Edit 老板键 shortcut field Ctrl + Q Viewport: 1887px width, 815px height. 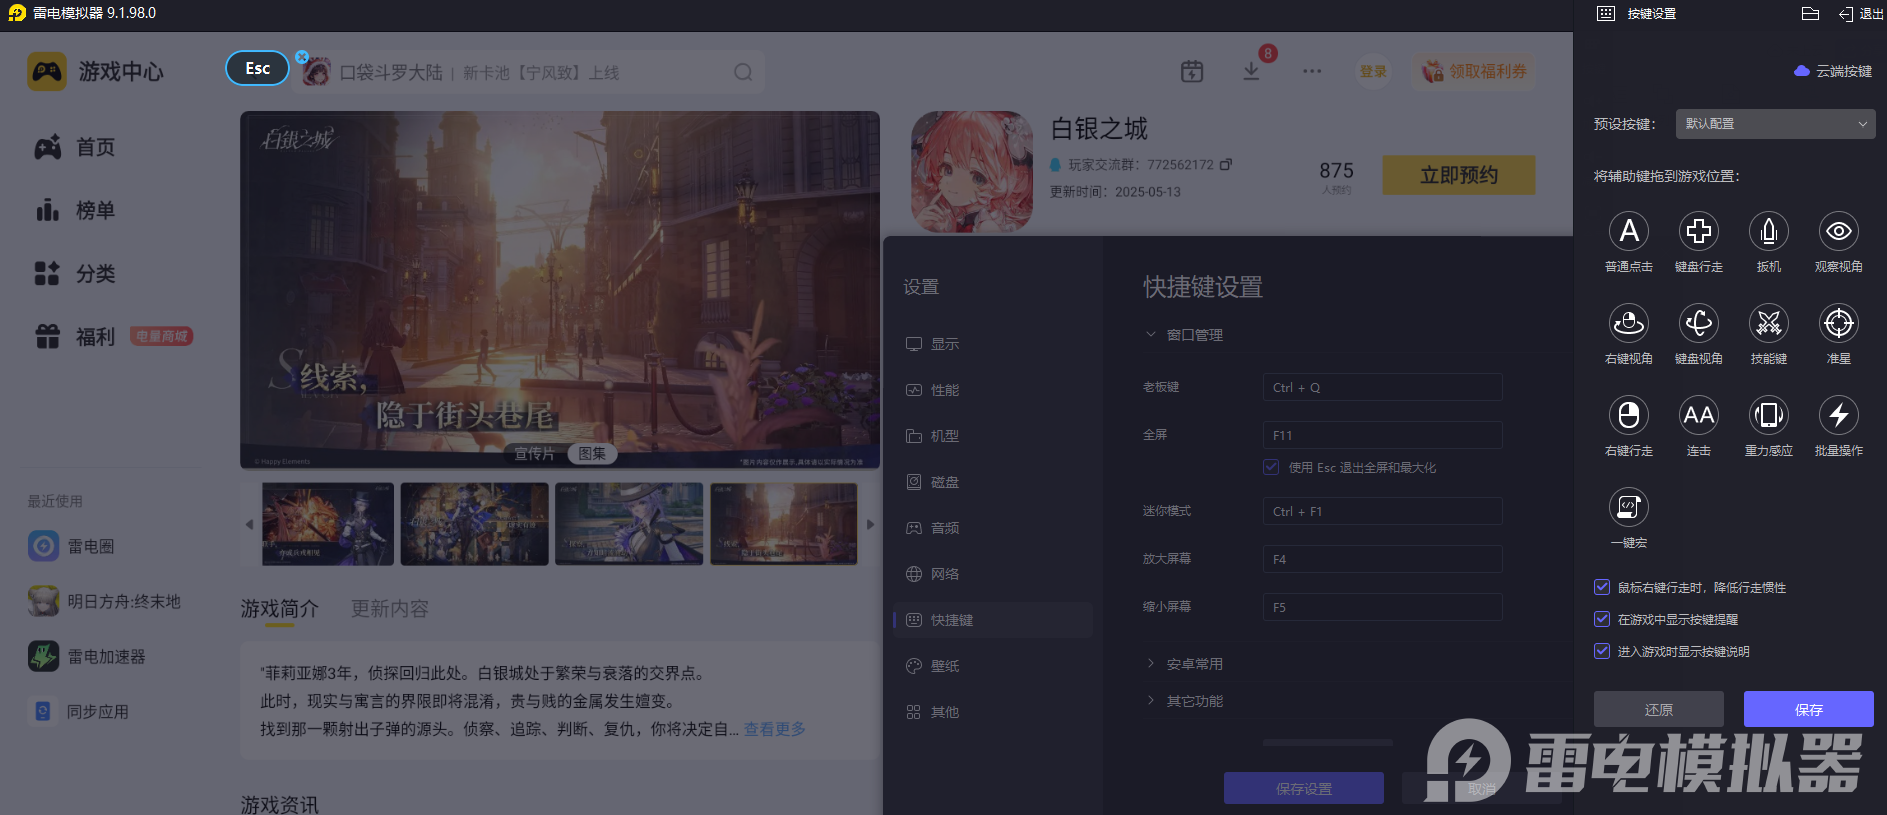point(1382,387)
